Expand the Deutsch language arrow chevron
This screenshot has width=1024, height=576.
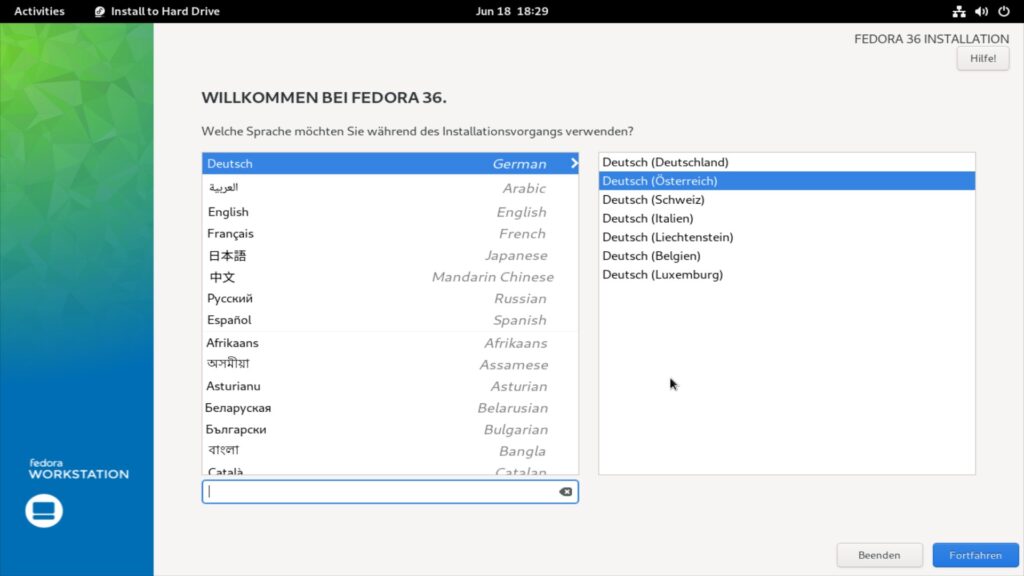(x=573, y=163)
